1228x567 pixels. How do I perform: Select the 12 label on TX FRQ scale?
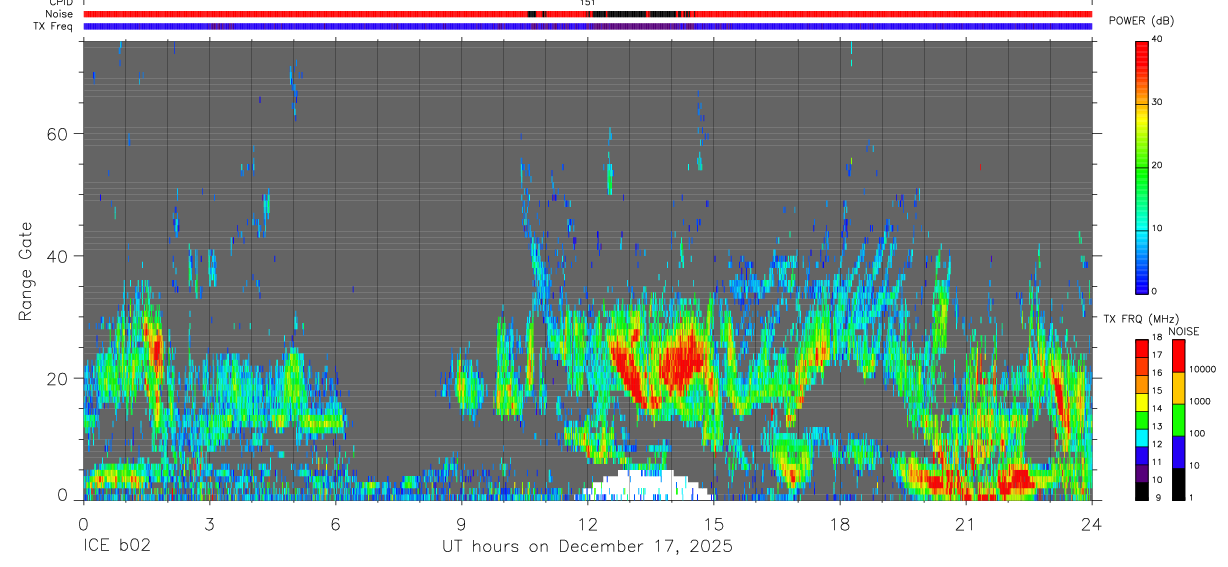(x=1158, y=444)
